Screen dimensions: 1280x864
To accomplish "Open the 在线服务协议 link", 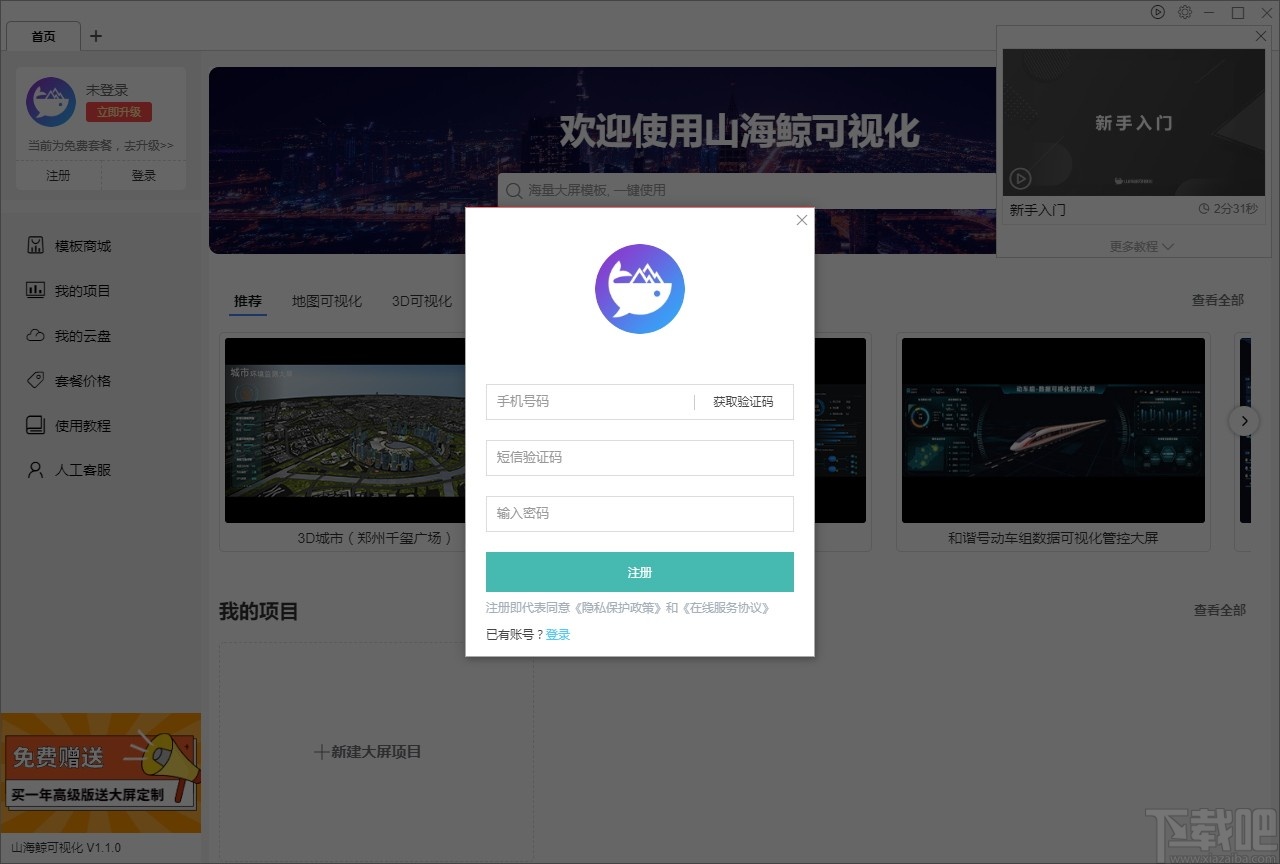I will (x=726, y=608).
